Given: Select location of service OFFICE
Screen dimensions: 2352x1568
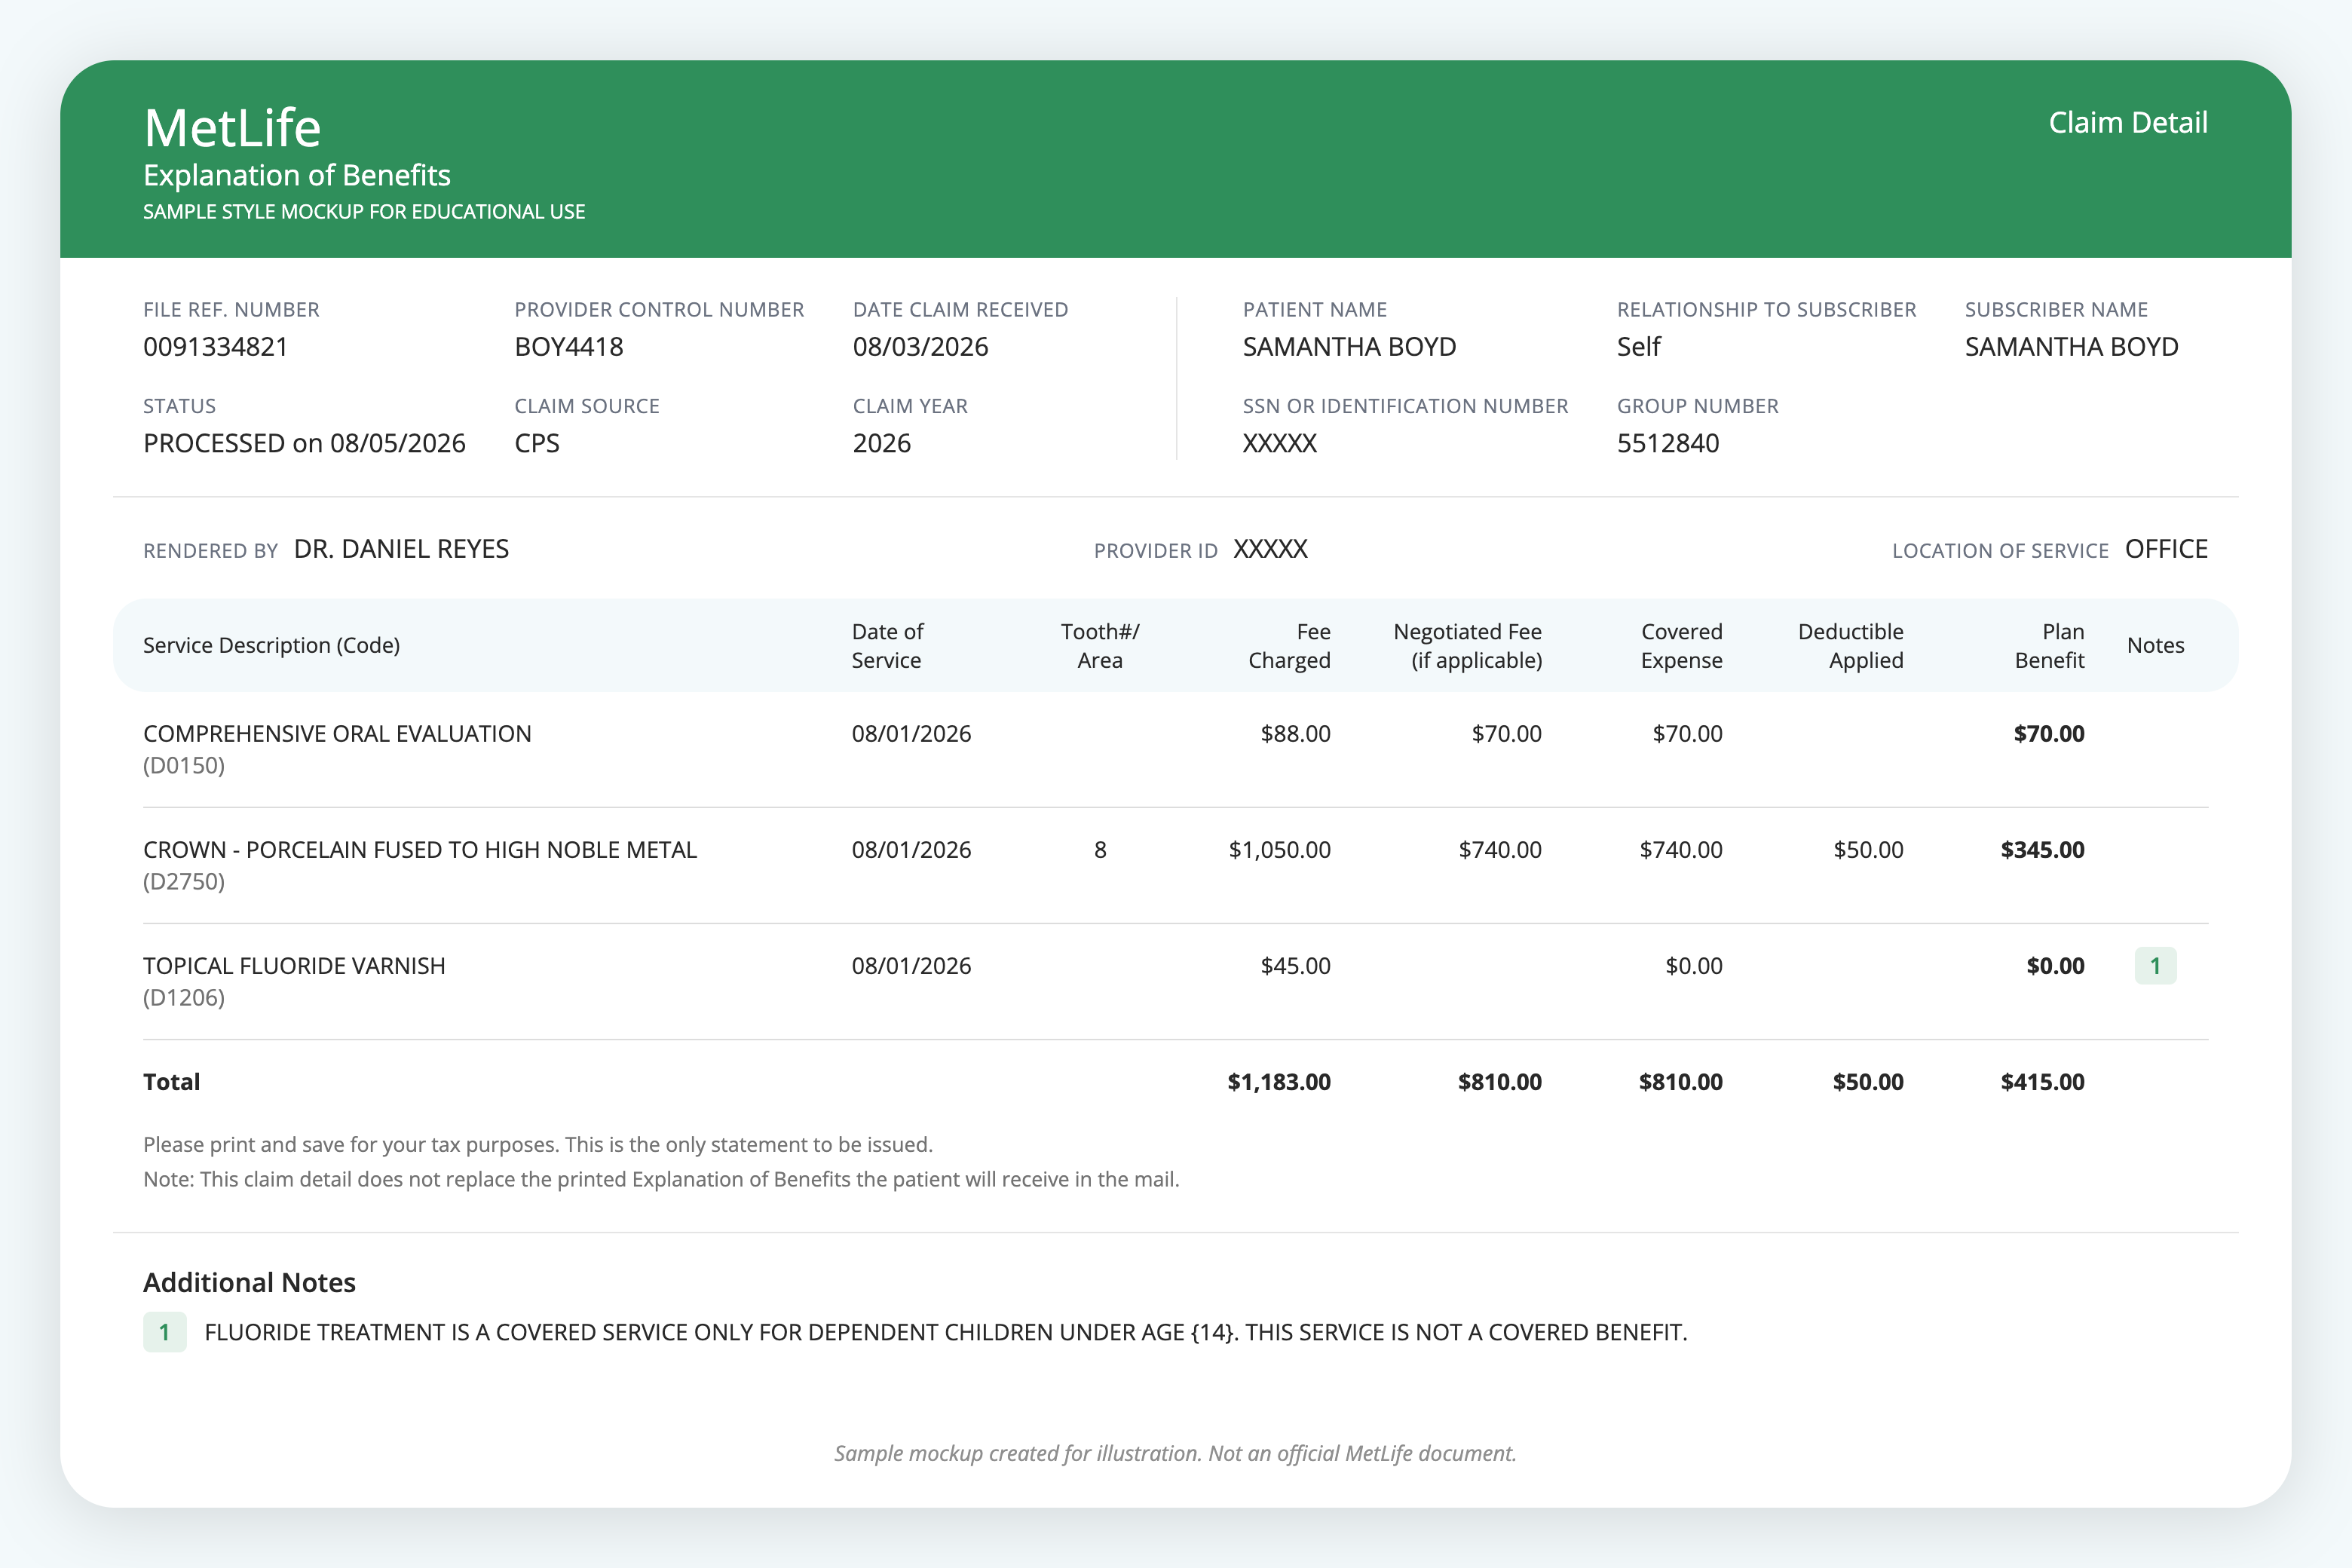Looking at the screenshot, I should tap(2166, 549).
